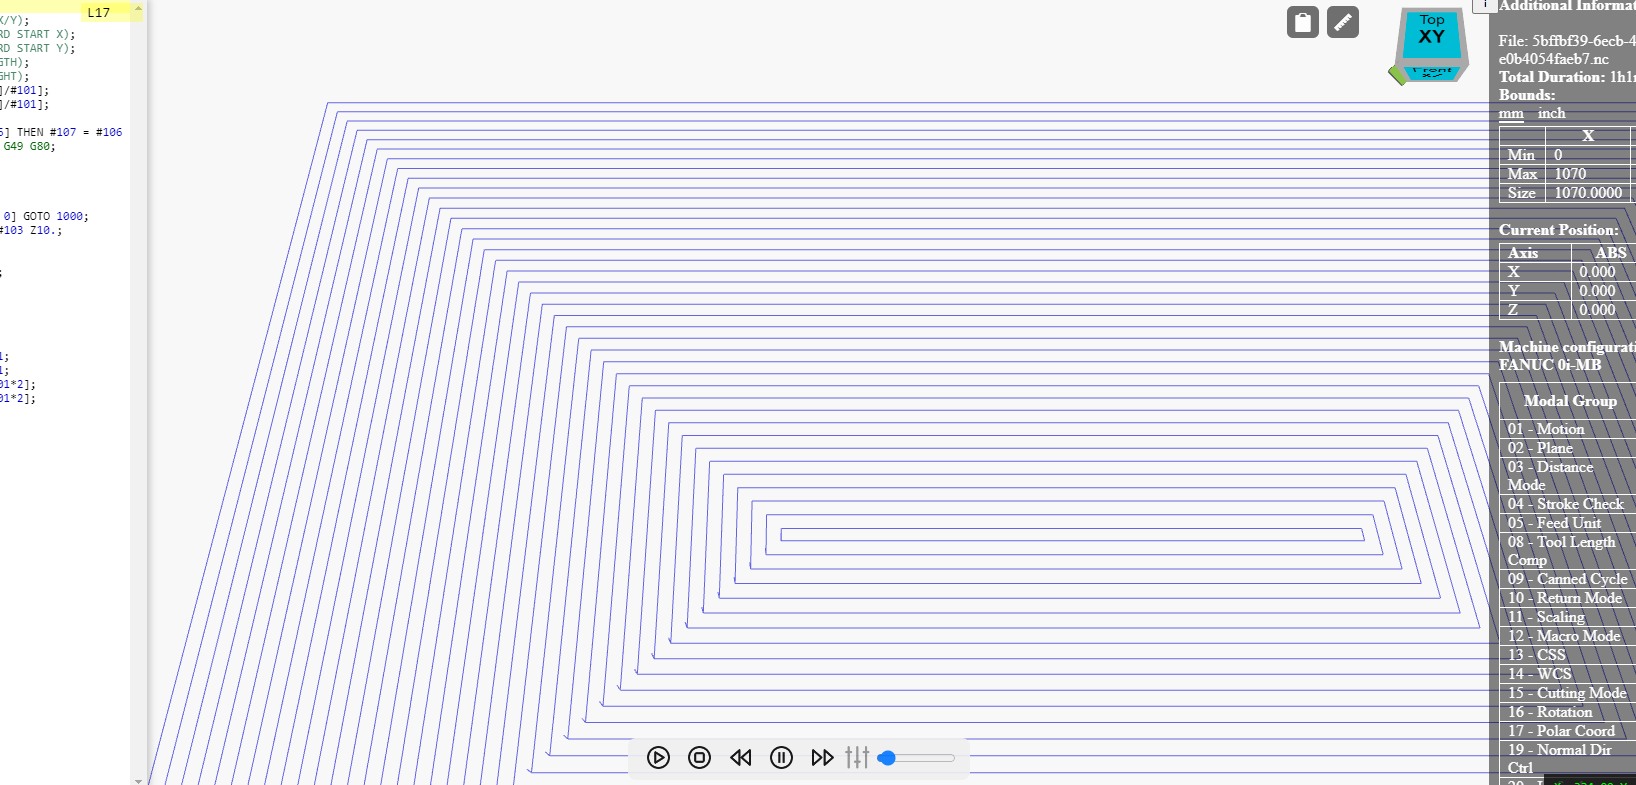Click the GOTO 1000 code line
This screenshot has width=1636, height=785.
coord(45,216)
